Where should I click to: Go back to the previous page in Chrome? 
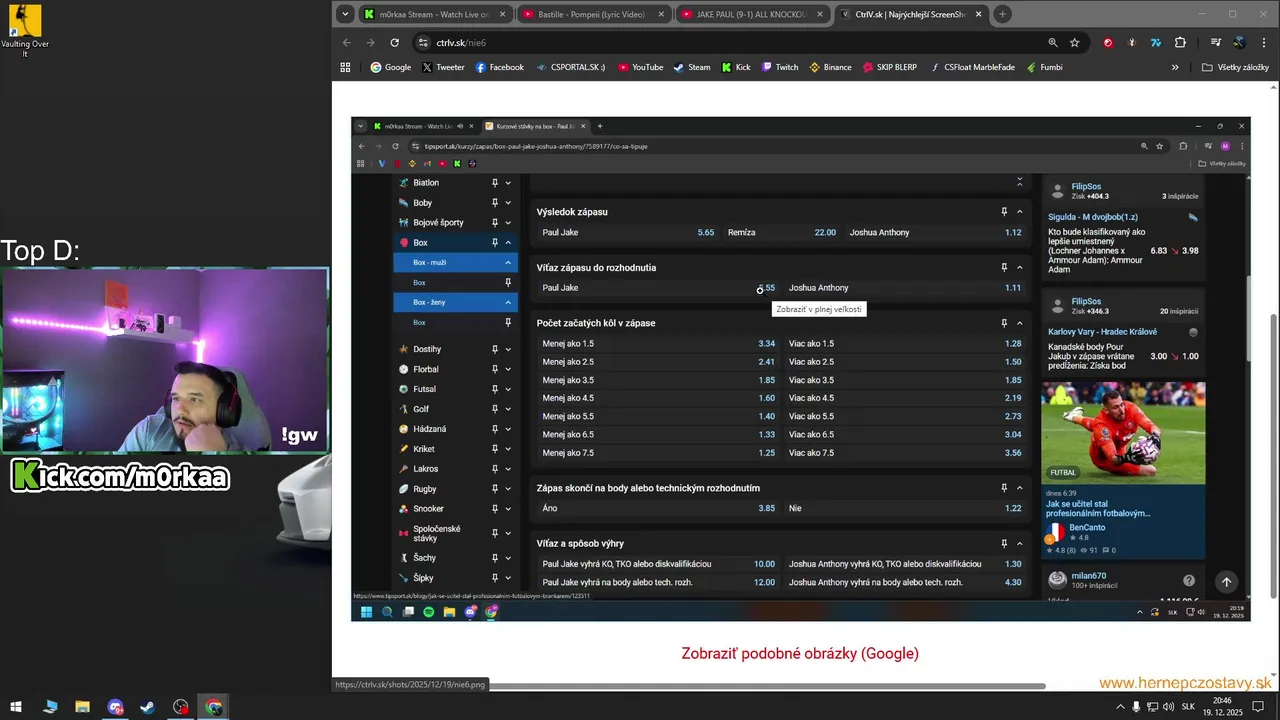click(x=347, y=43)
